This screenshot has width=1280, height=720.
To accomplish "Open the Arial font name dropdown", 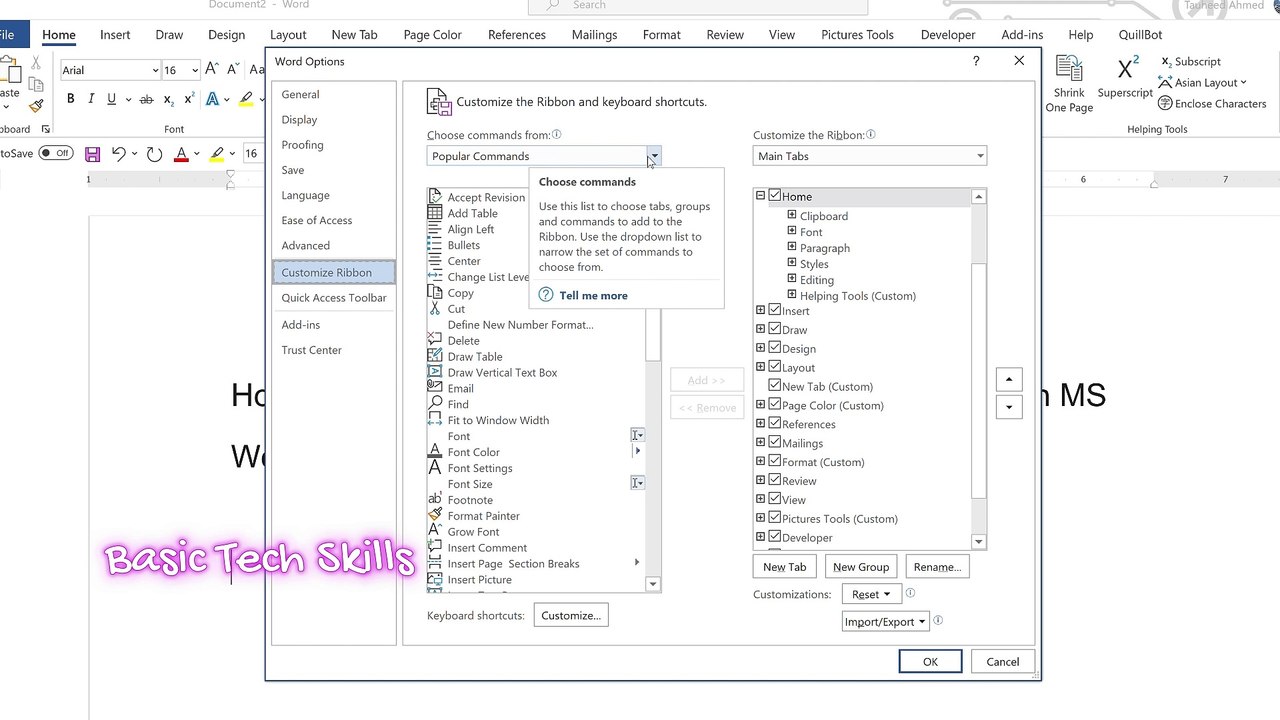I will [155, 70].
